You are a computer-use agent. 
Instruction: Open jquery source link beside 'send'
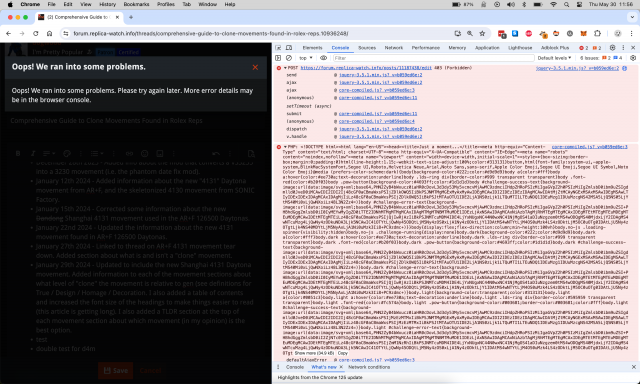(380, 75)
